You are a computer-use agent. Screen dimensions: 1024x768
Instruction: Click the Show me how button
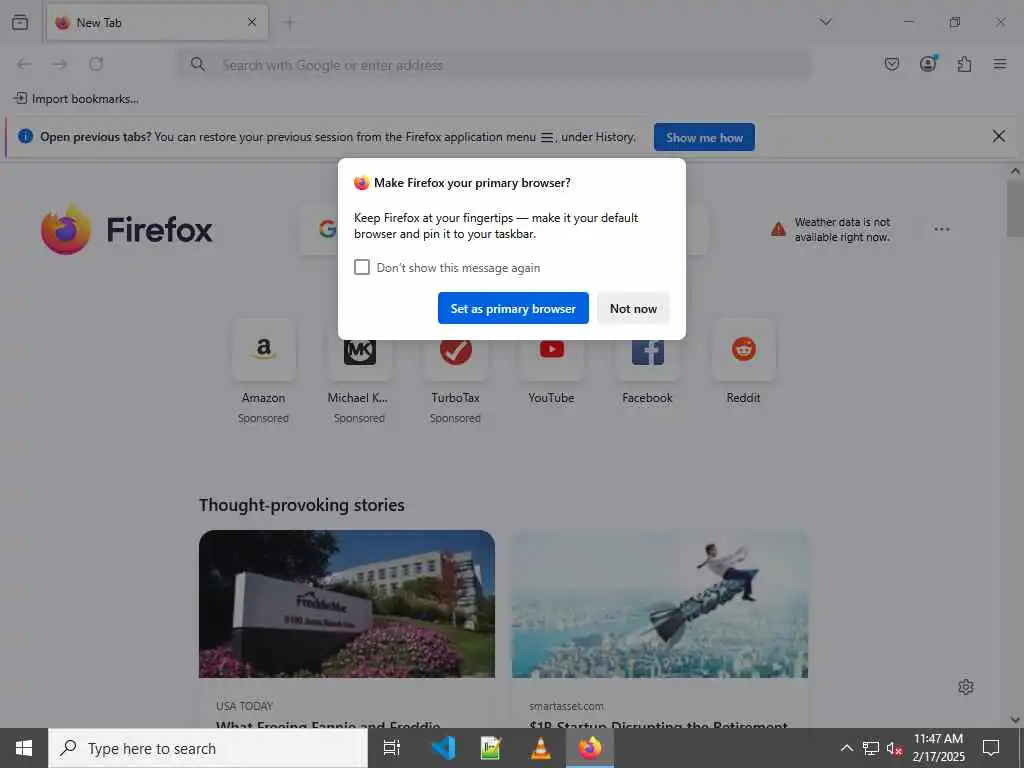[x=704, y=137]
